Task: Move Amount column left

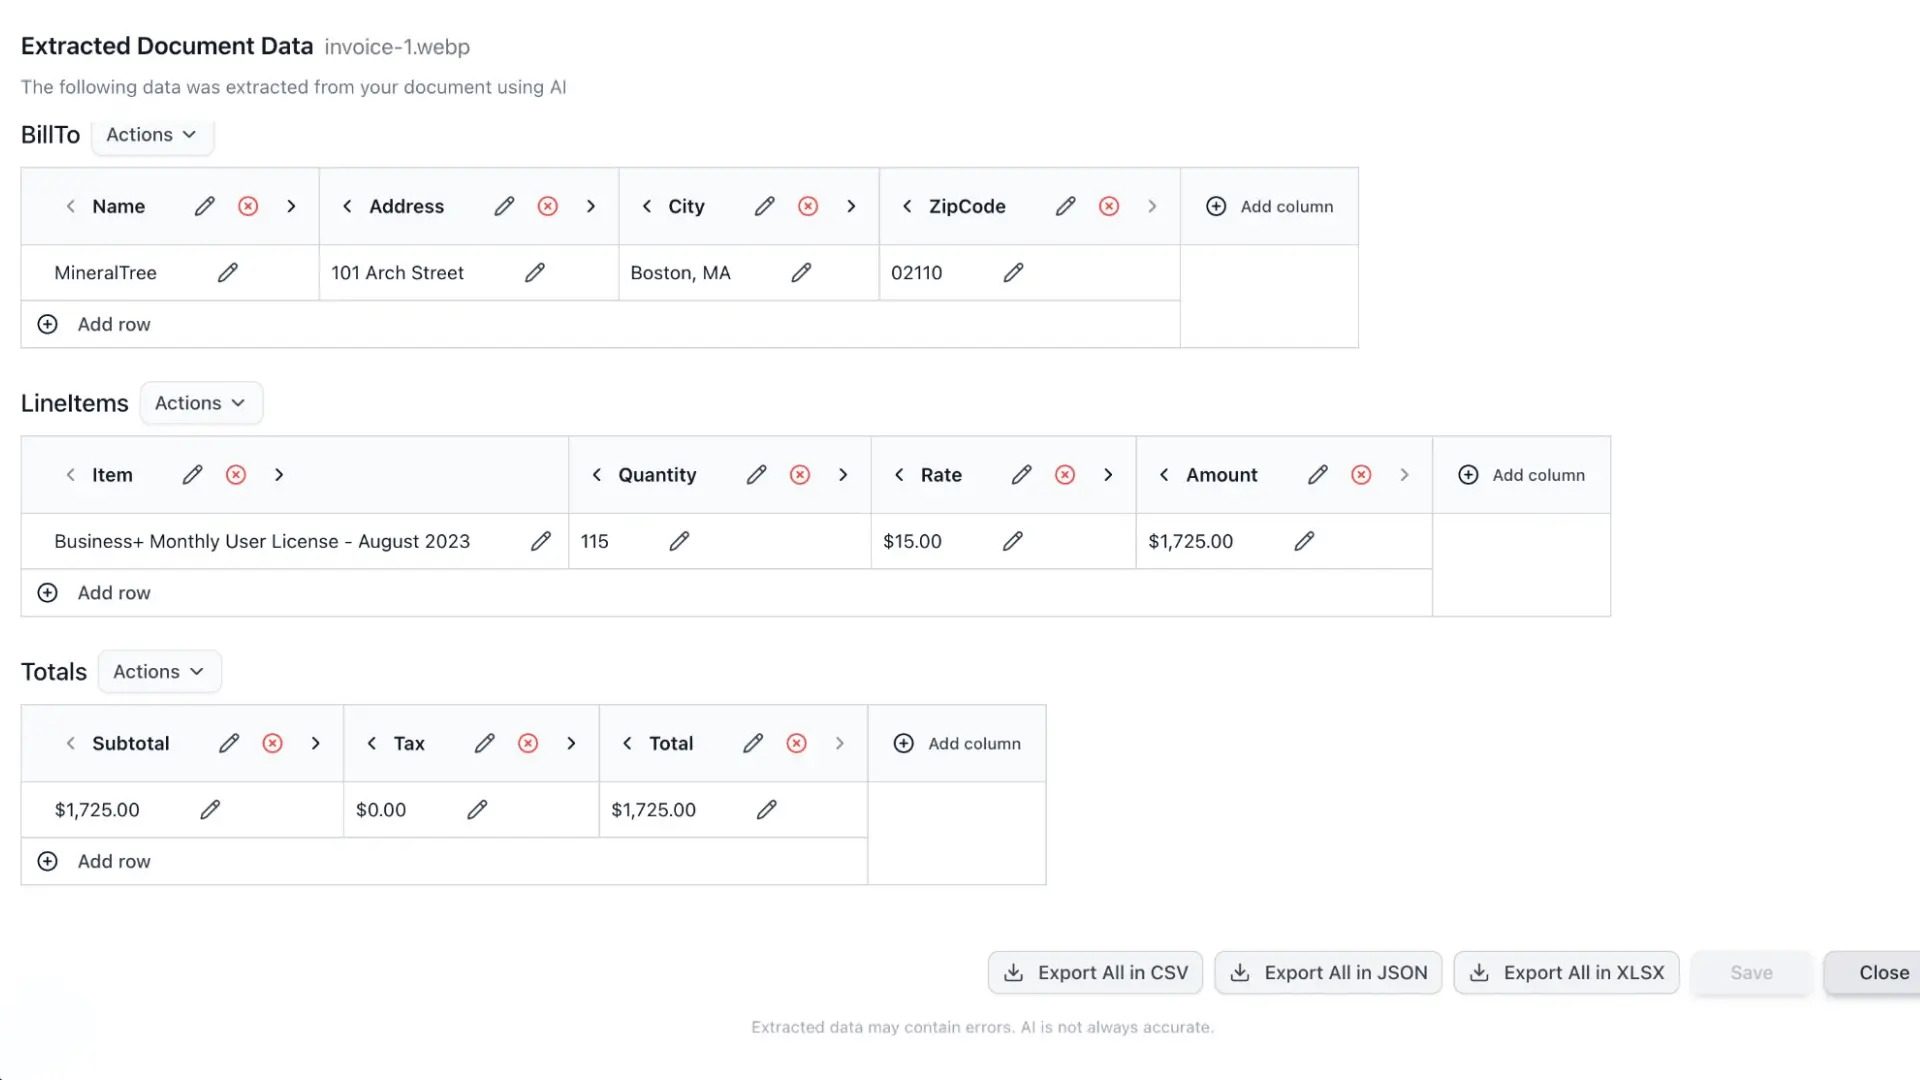Action: [1164, 475]
